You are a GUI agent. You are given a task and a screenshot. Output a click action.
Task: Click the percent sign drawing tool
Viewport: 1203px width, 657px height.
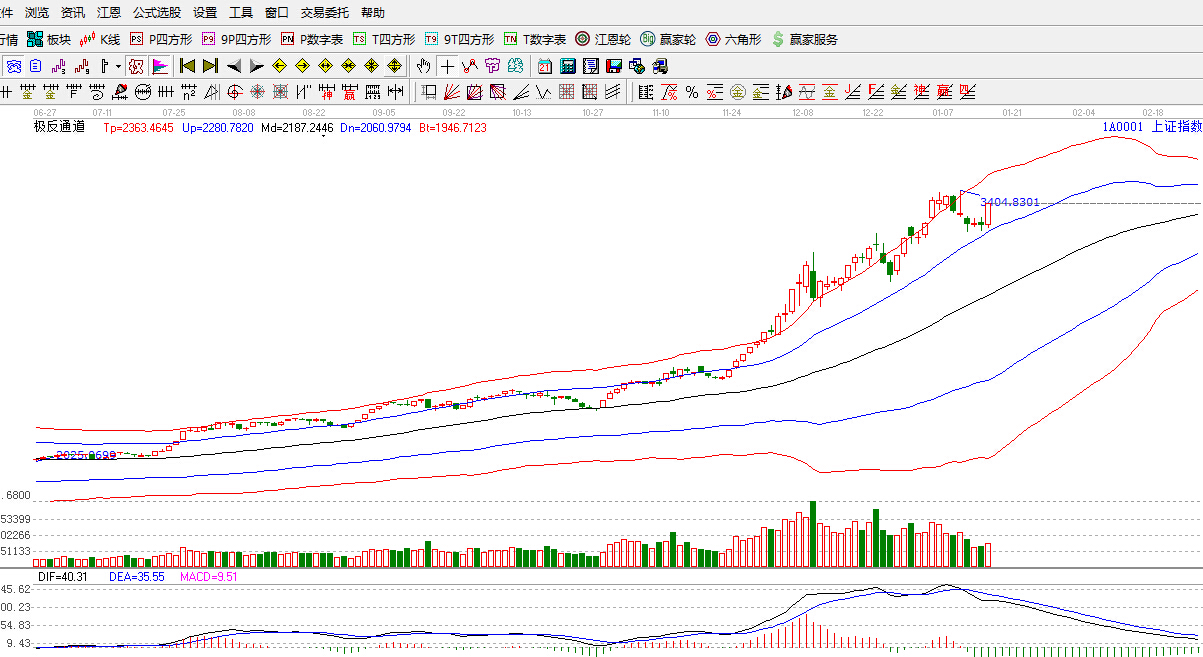[x=692, y=93]
